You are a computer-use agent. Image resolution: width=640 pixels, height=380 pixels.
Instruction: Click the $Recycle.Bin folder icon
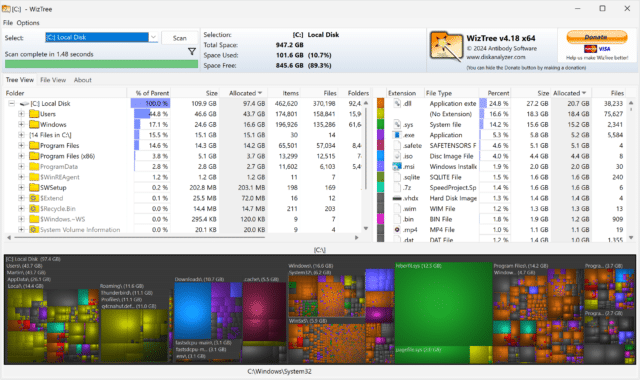pyautogui.click(x=34, y=209)
